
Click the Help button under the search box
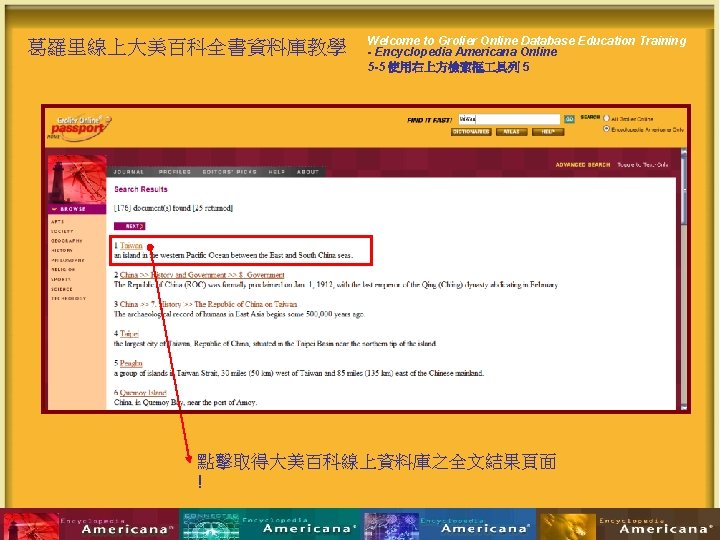(548, 132)
